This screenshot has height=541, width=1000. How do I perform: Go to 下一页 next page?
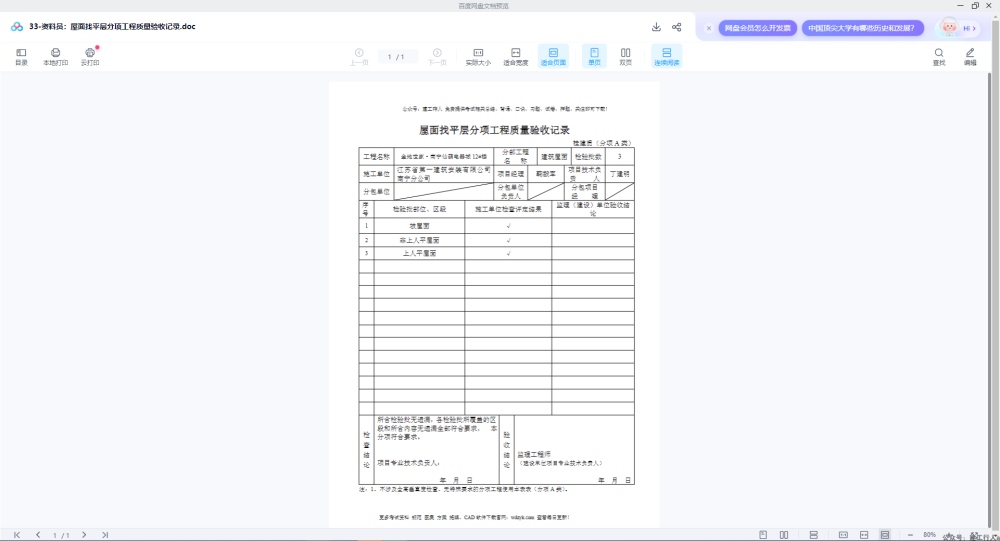437,56
